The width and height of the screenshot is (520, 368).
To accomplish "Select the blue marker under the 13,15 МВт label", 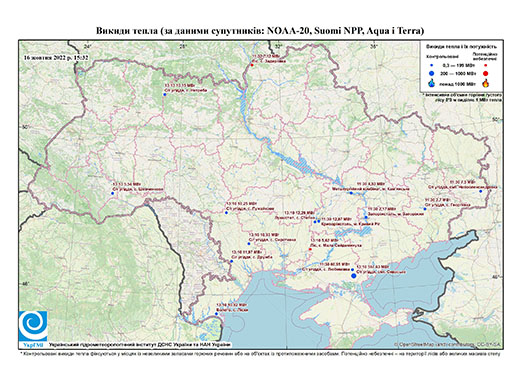I will point(164,95).
